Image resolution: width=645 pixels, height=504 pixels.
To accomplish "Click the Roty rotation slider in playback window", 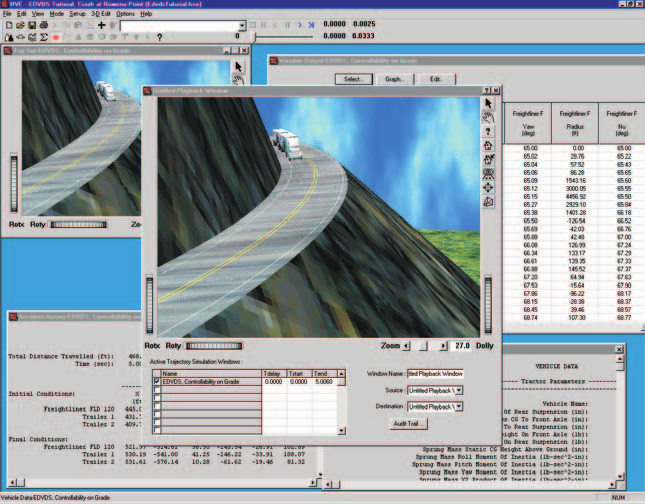I will [214, 346].
